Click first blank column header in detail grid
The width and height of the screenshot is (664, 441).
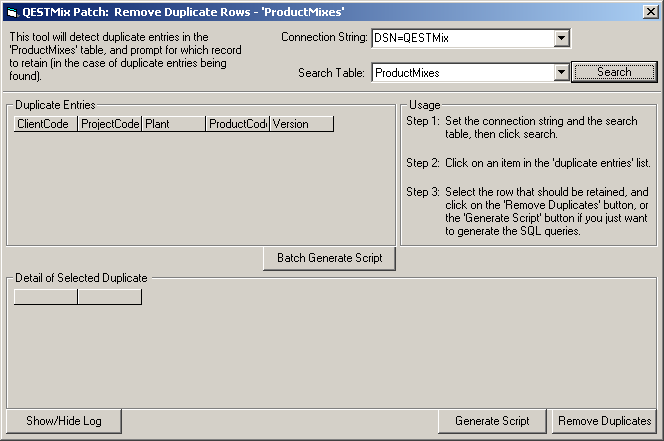point(45,297)
